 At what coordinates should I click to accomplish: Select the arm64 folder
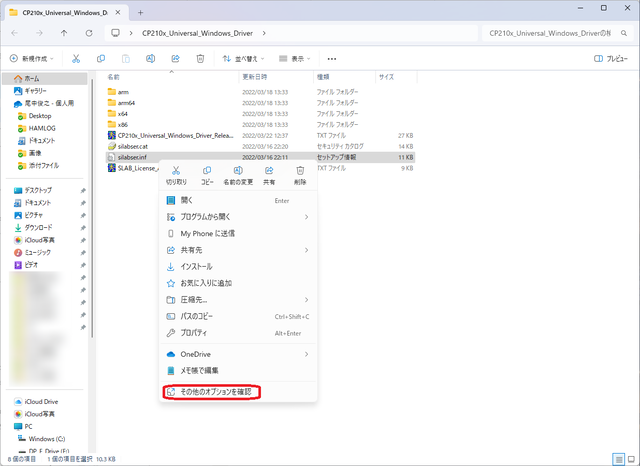260,103
